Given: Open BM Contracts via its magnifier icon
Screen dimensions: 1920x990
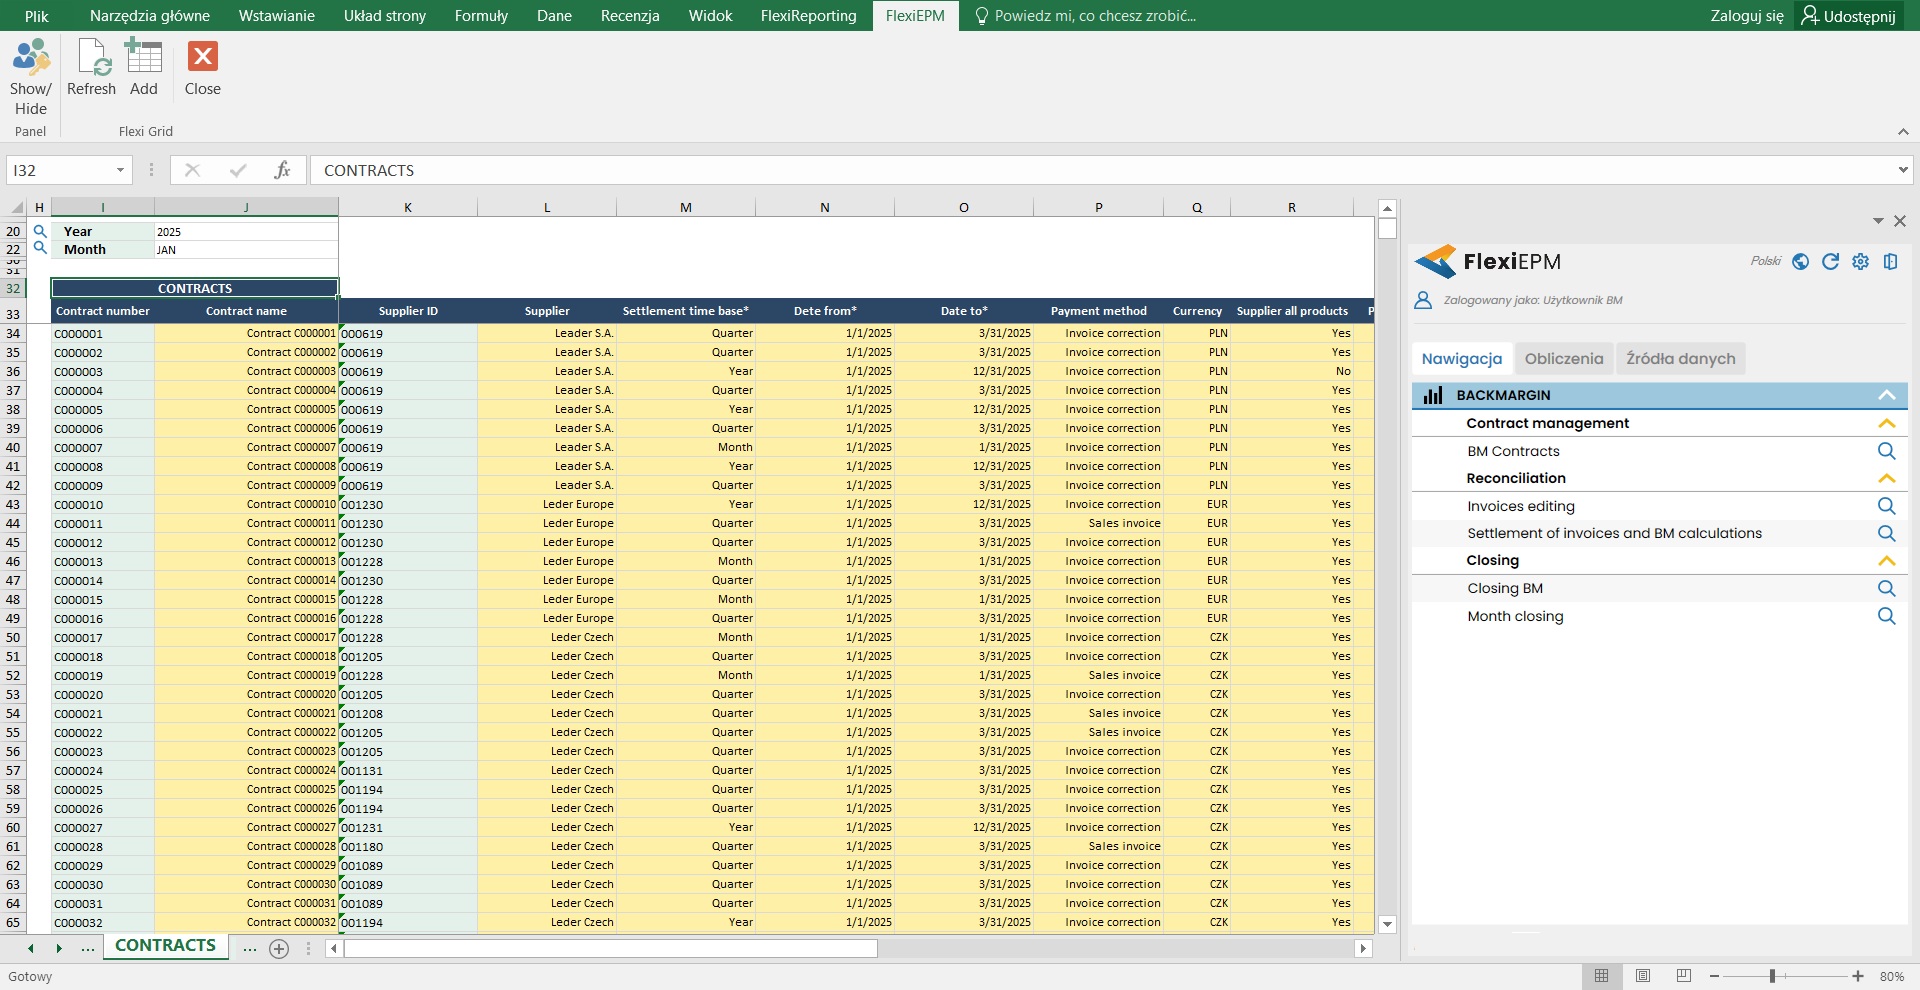Looking at the screenshot, I should pos(1886,451).
